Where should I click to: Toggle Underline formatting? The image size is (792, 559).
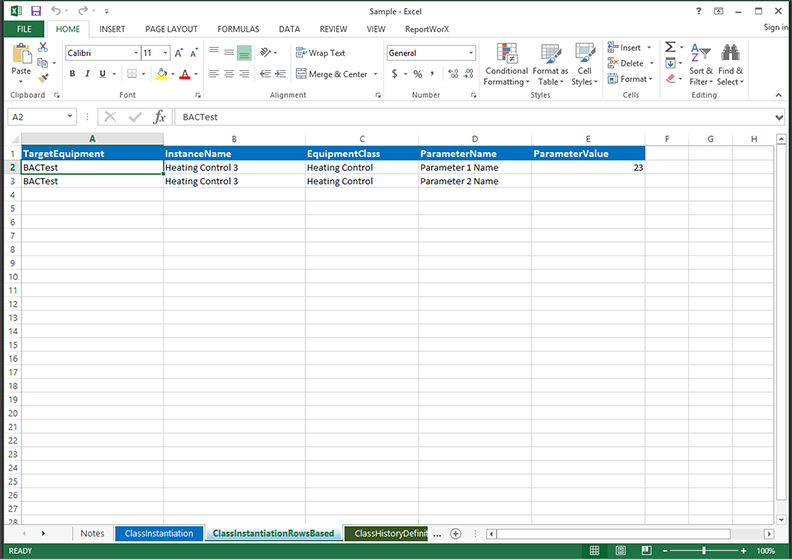pyautogui.click(x=102, y=74)
